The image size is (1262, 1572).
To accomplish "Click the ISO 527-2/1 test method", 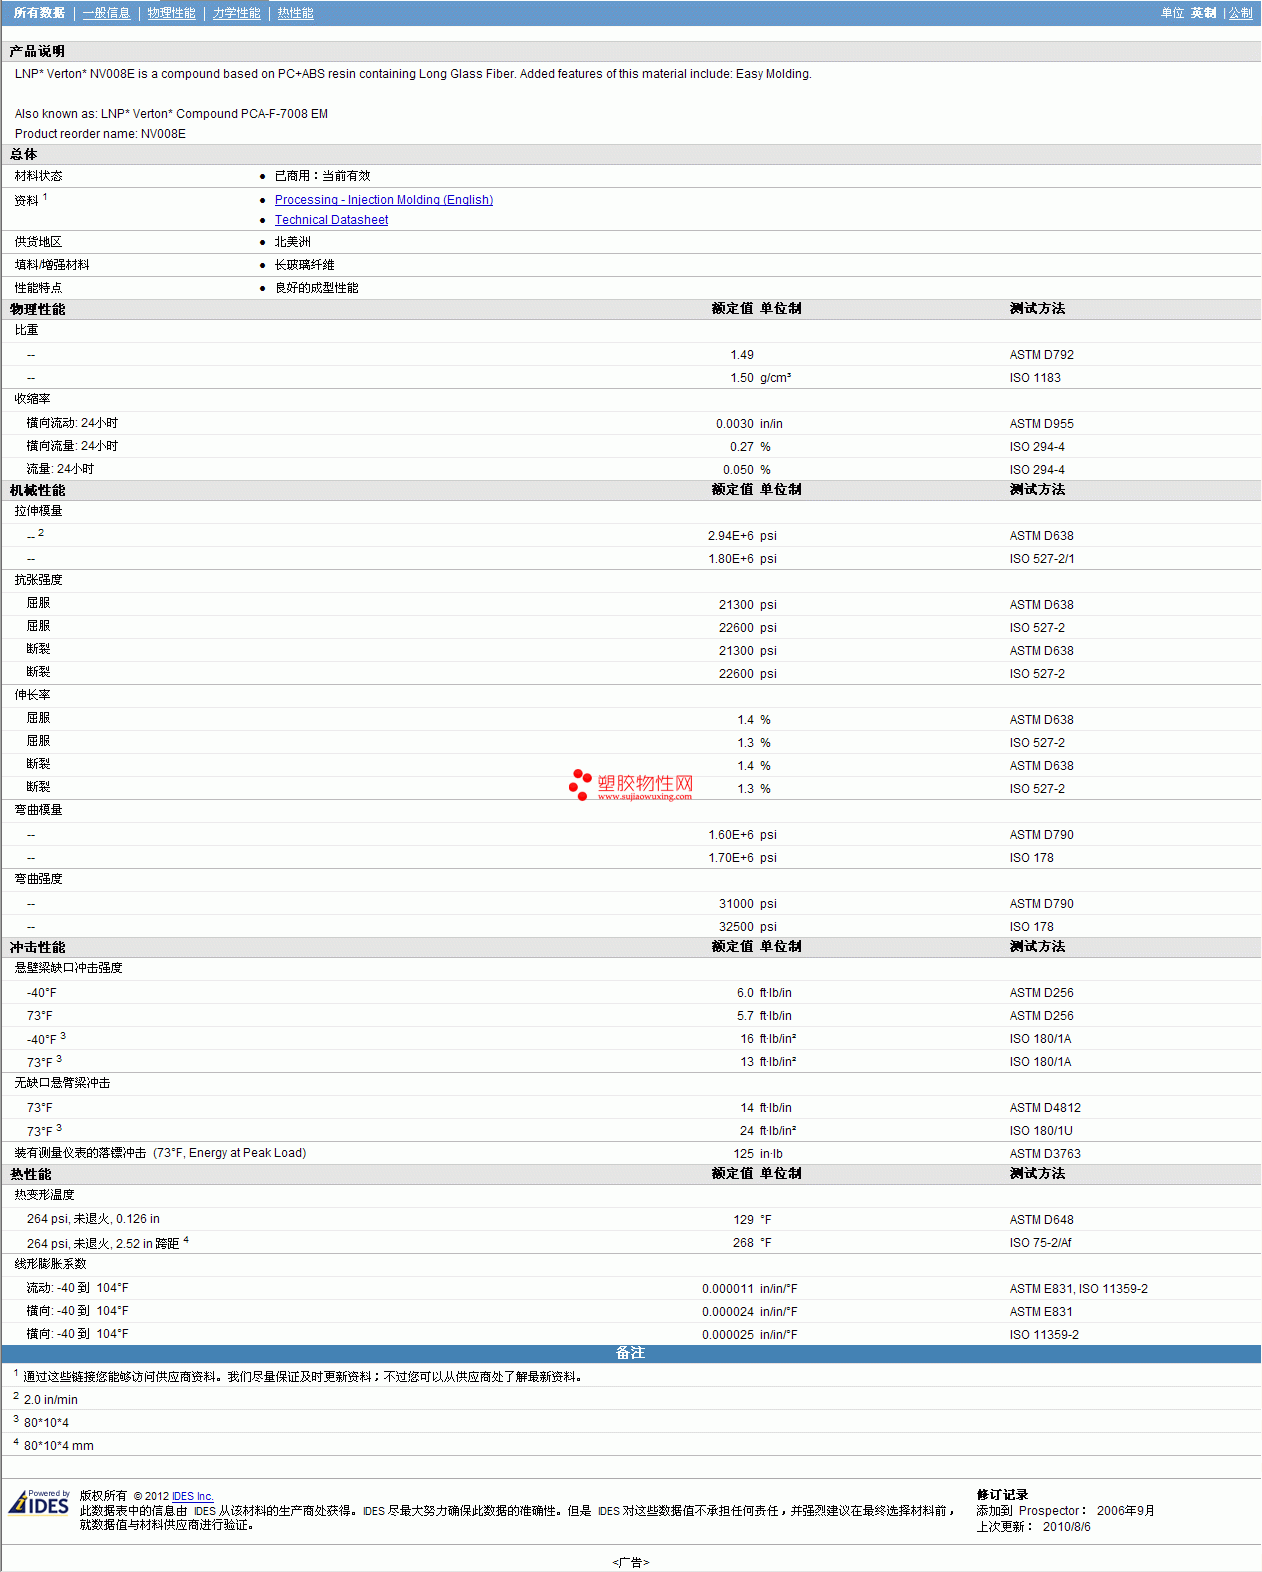I will 1042,559.
